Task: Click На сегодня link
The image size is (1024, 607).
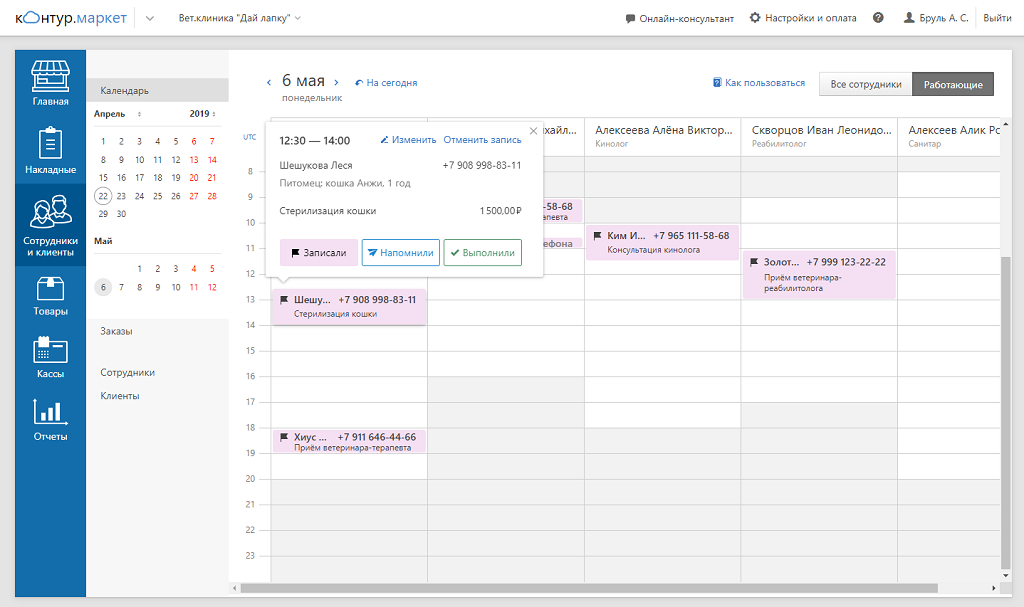Action: tap(386, 82)
